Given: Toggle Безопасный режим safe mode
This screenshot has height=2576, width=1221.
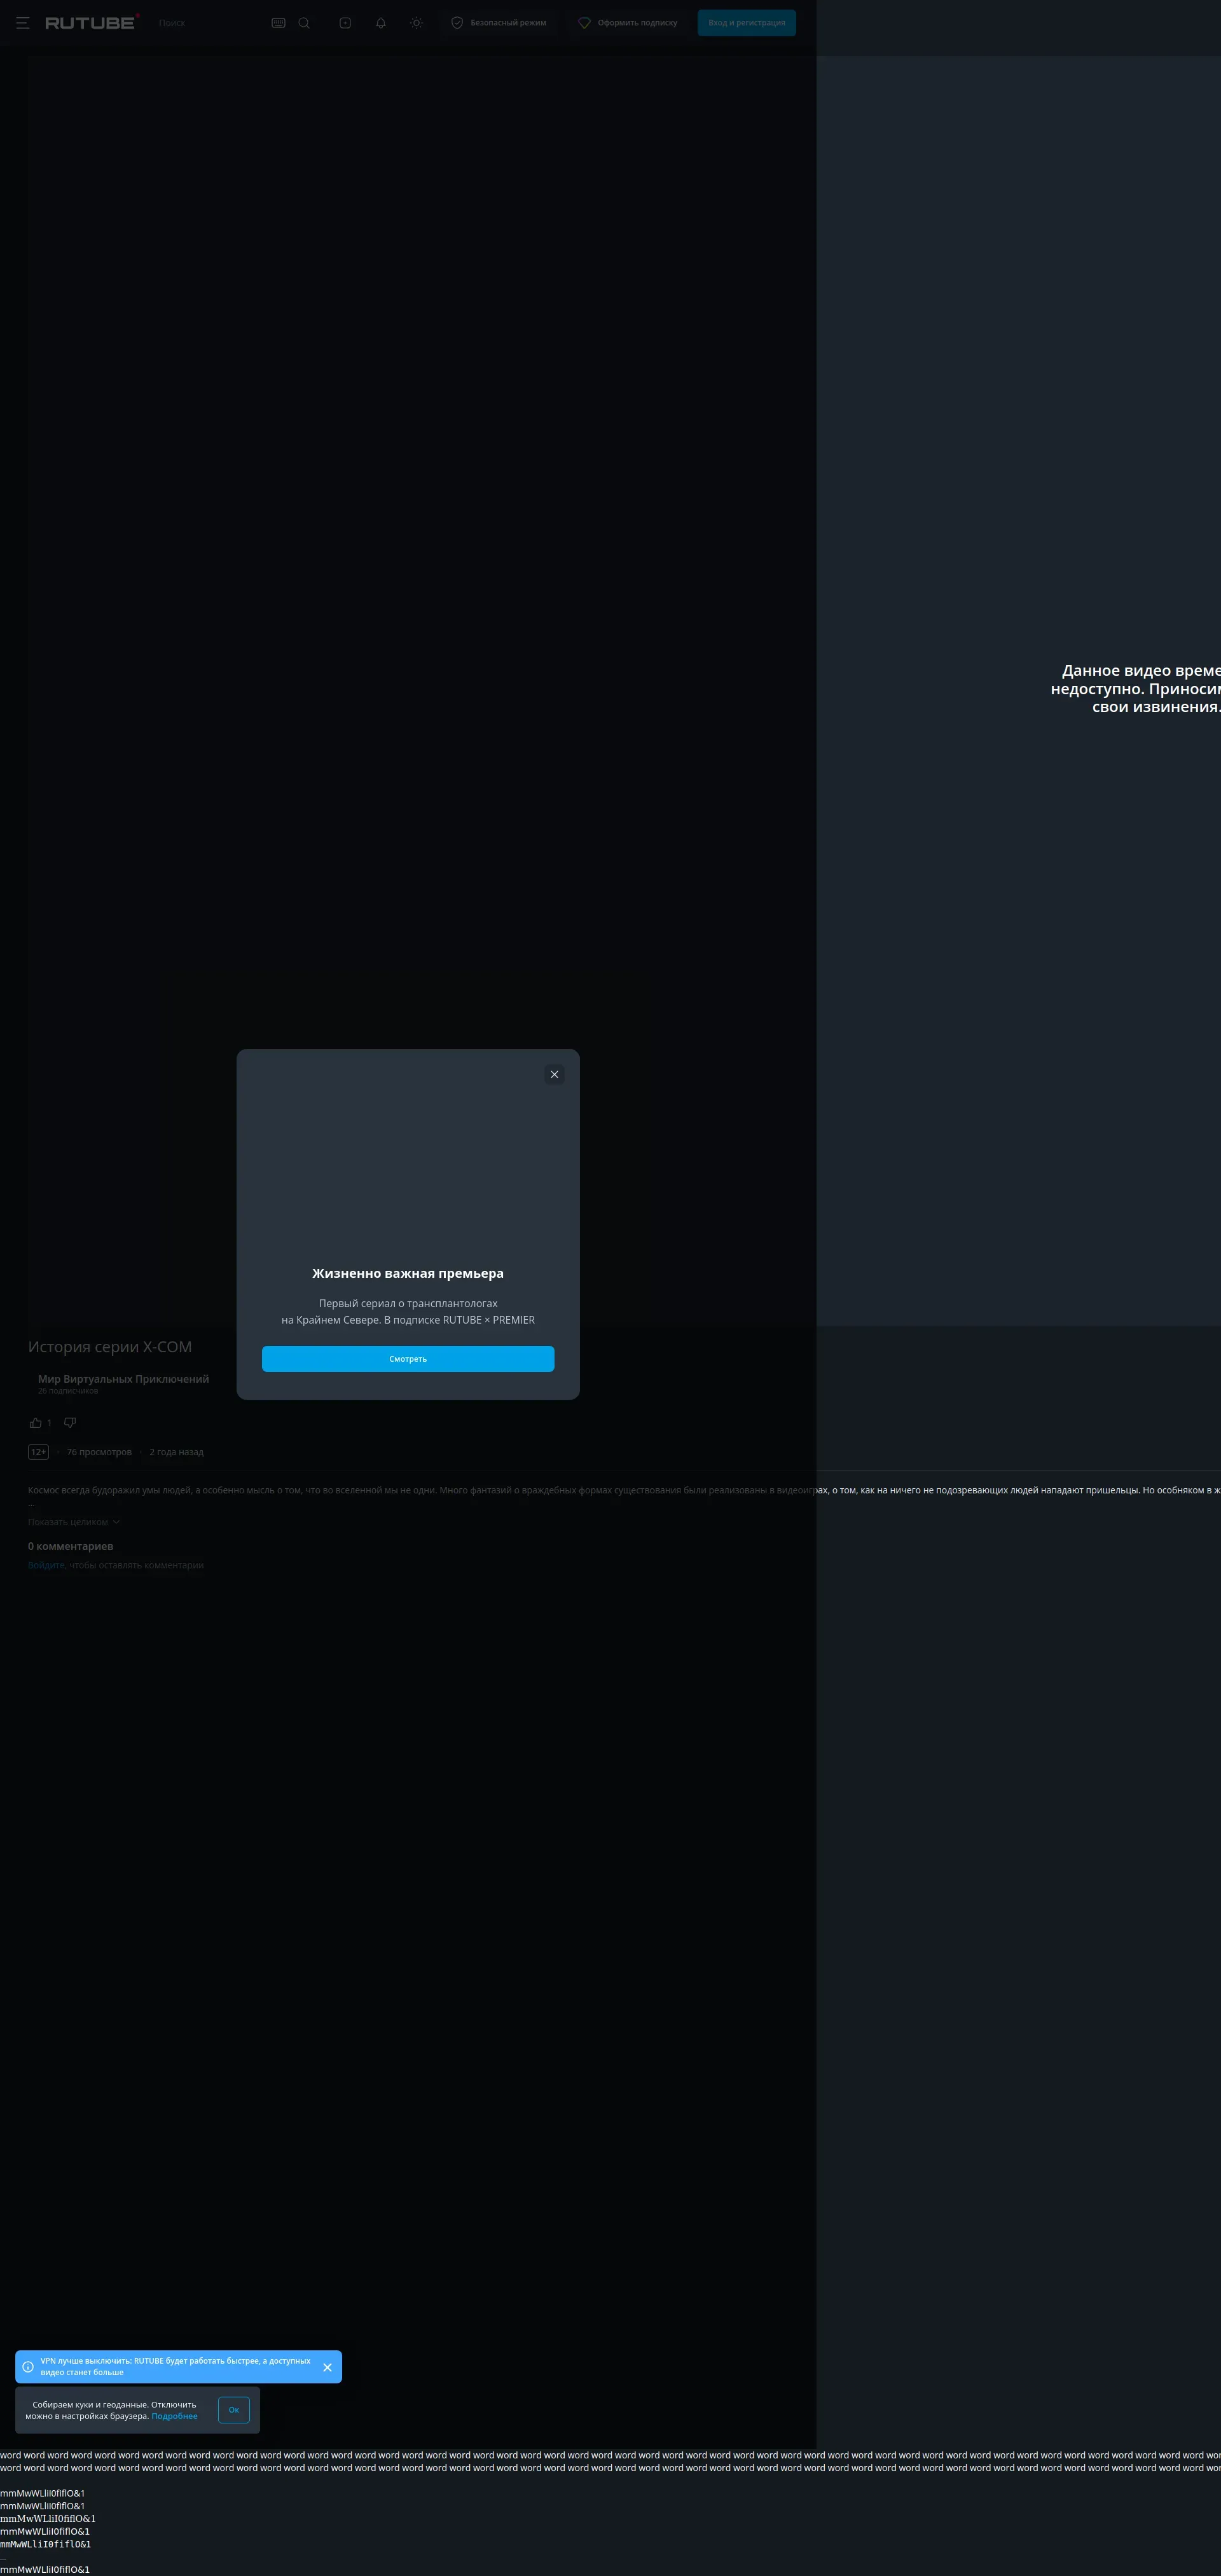Looking at the screenshot, I should click(x=498, y=23).
